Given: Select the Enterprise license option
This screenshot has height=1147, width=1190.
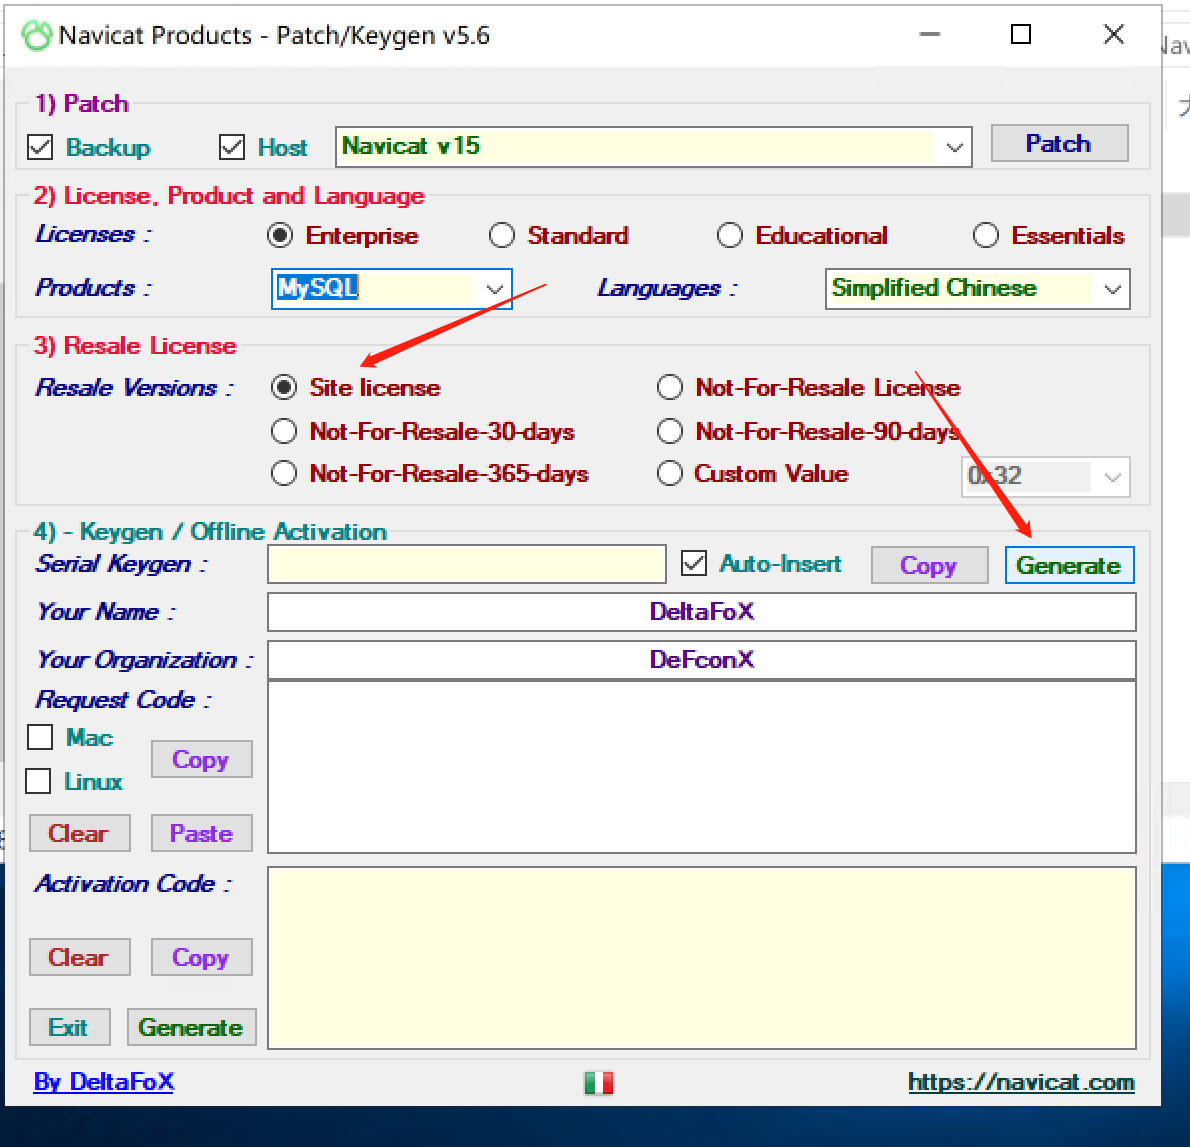Looking at the screenshot, I should [x=280, y=235].
